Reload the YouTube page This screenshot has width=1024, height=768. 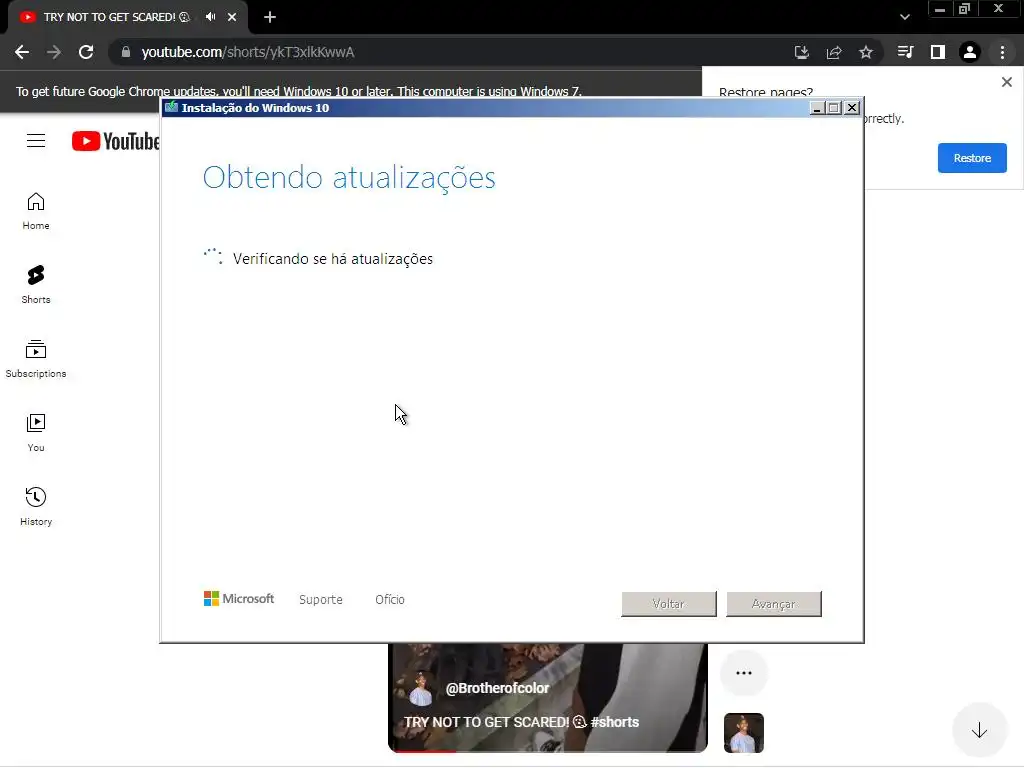tap(86, 52)
